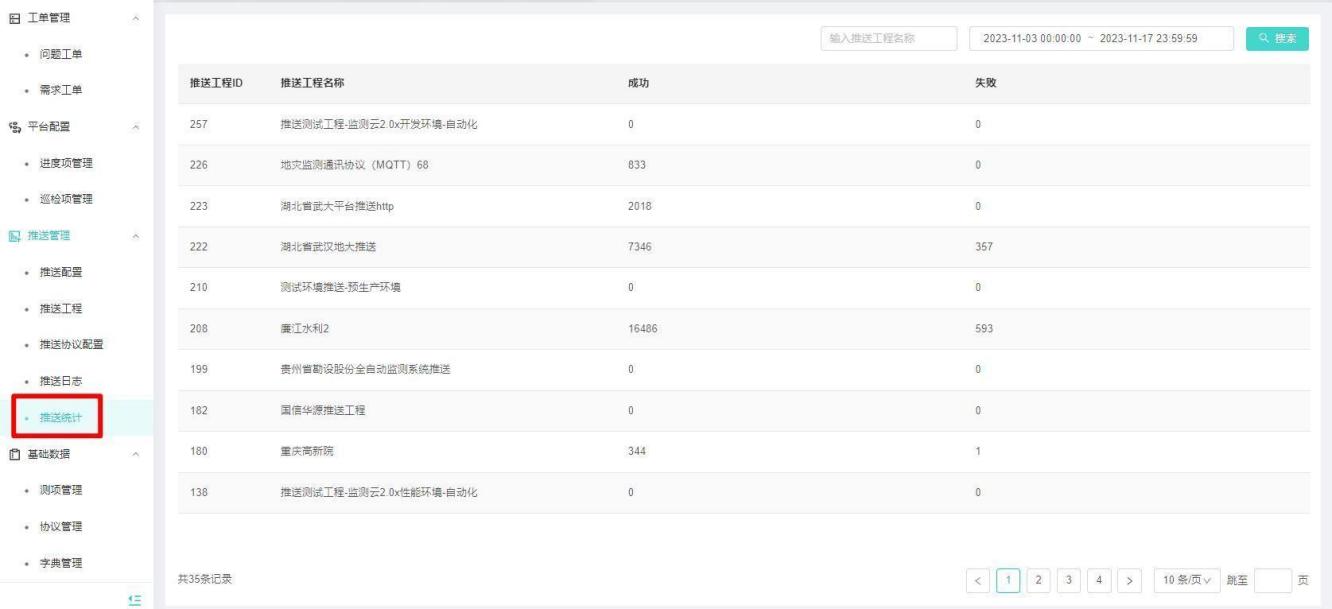Open 问题工单 in the sidebar
1332x609 pixels.
click(x=60, y=54)
